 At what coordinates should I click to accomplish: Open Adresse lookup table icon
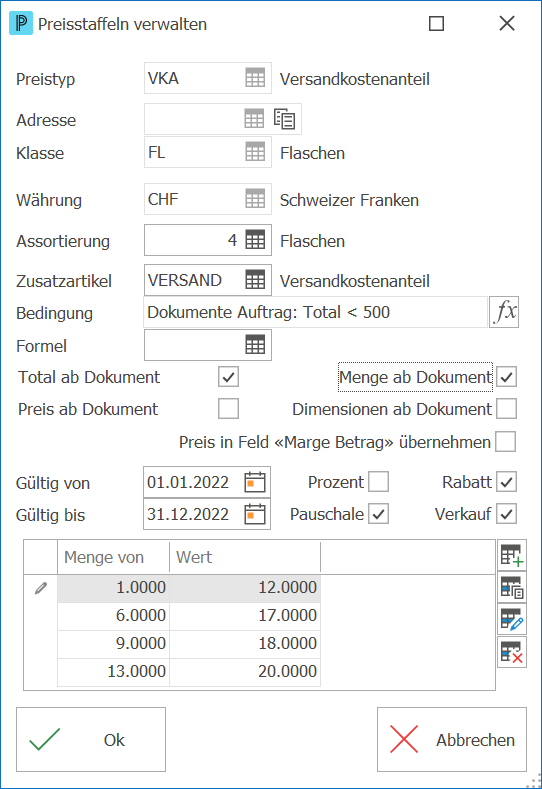point(254,119)
